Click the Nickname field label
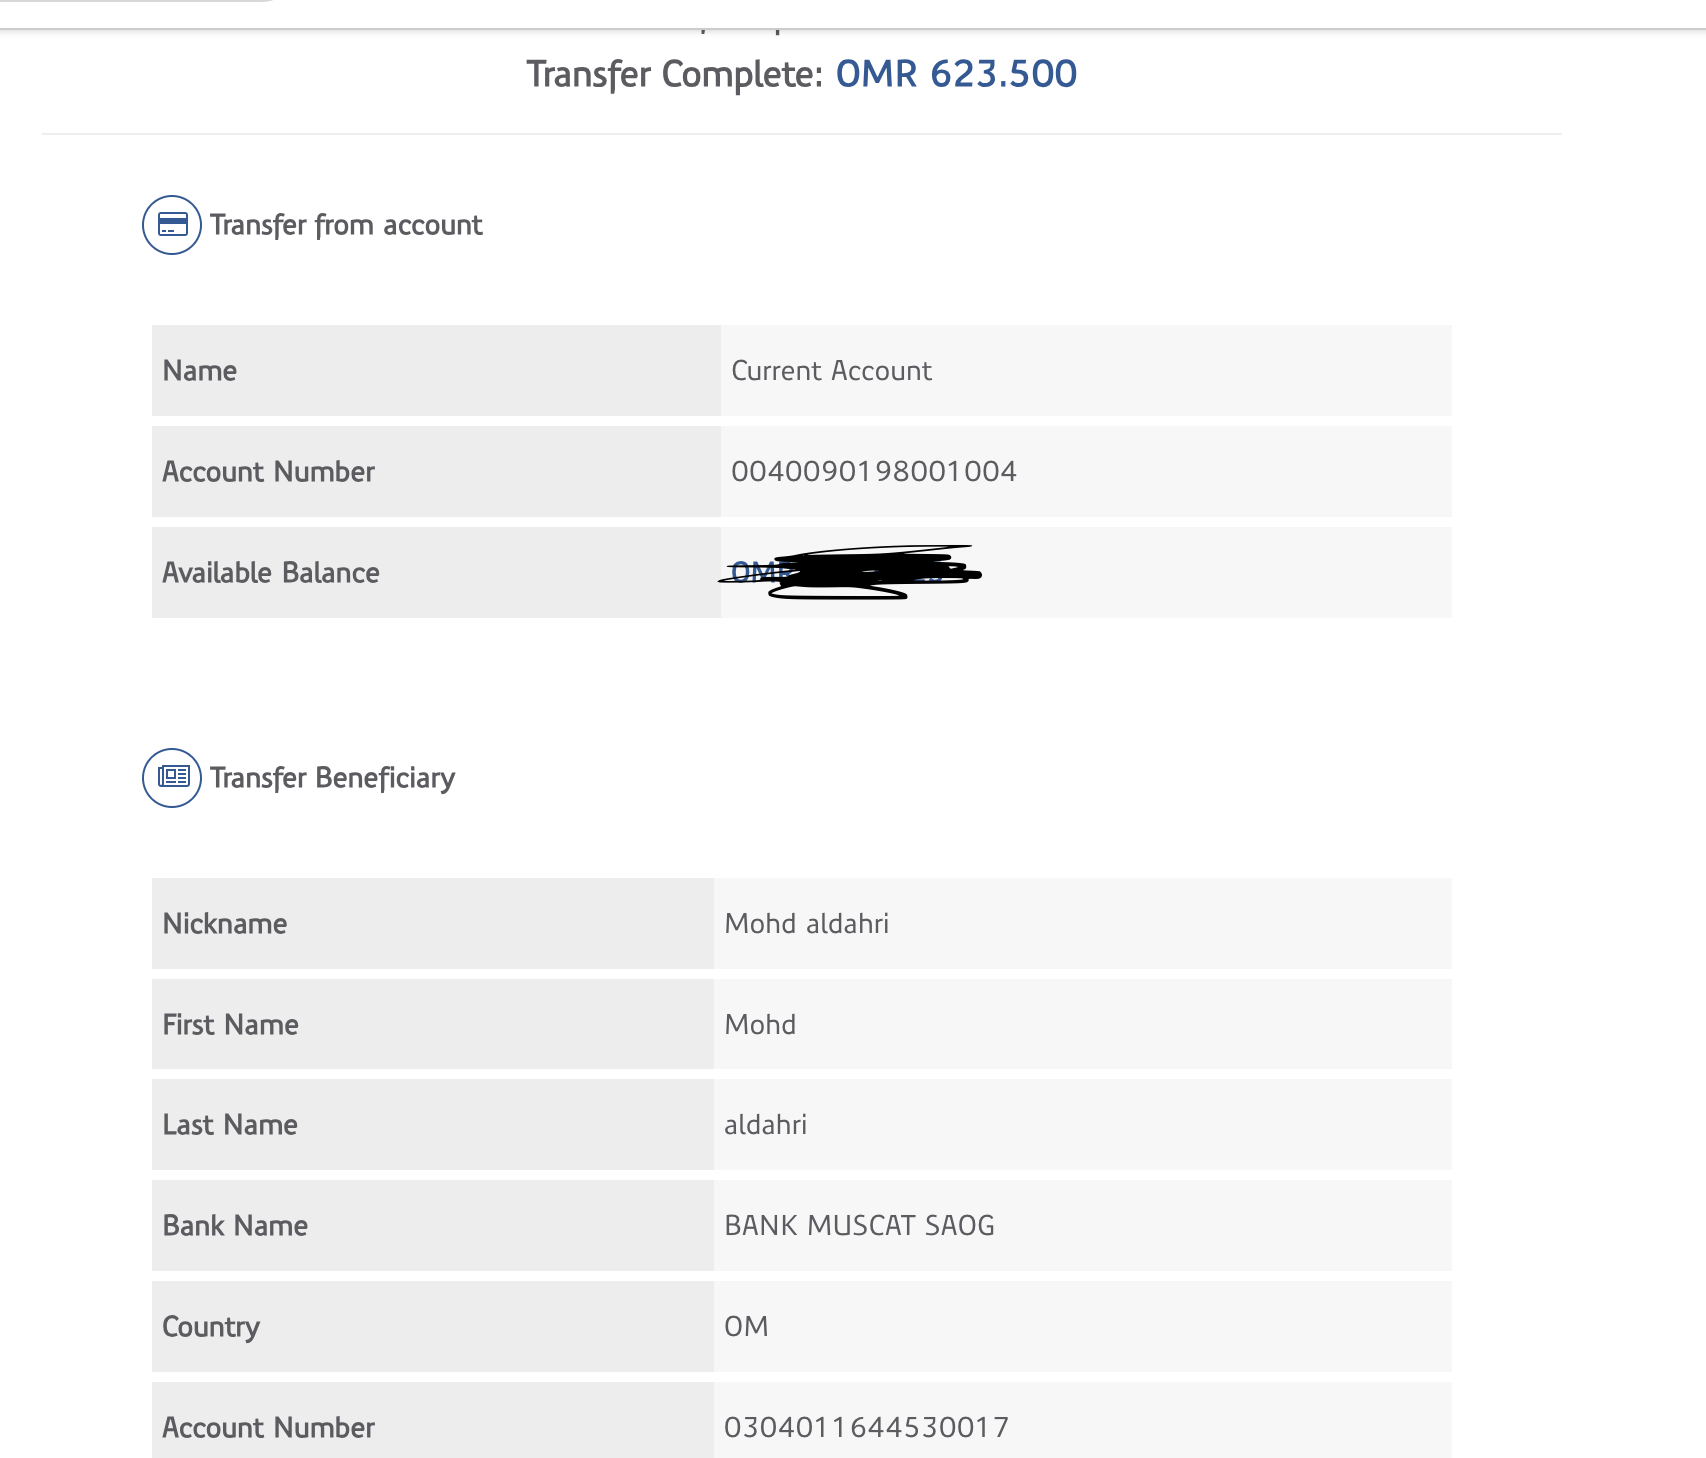The height and width of the screenshot is (1458, 1706). (225, 924)
